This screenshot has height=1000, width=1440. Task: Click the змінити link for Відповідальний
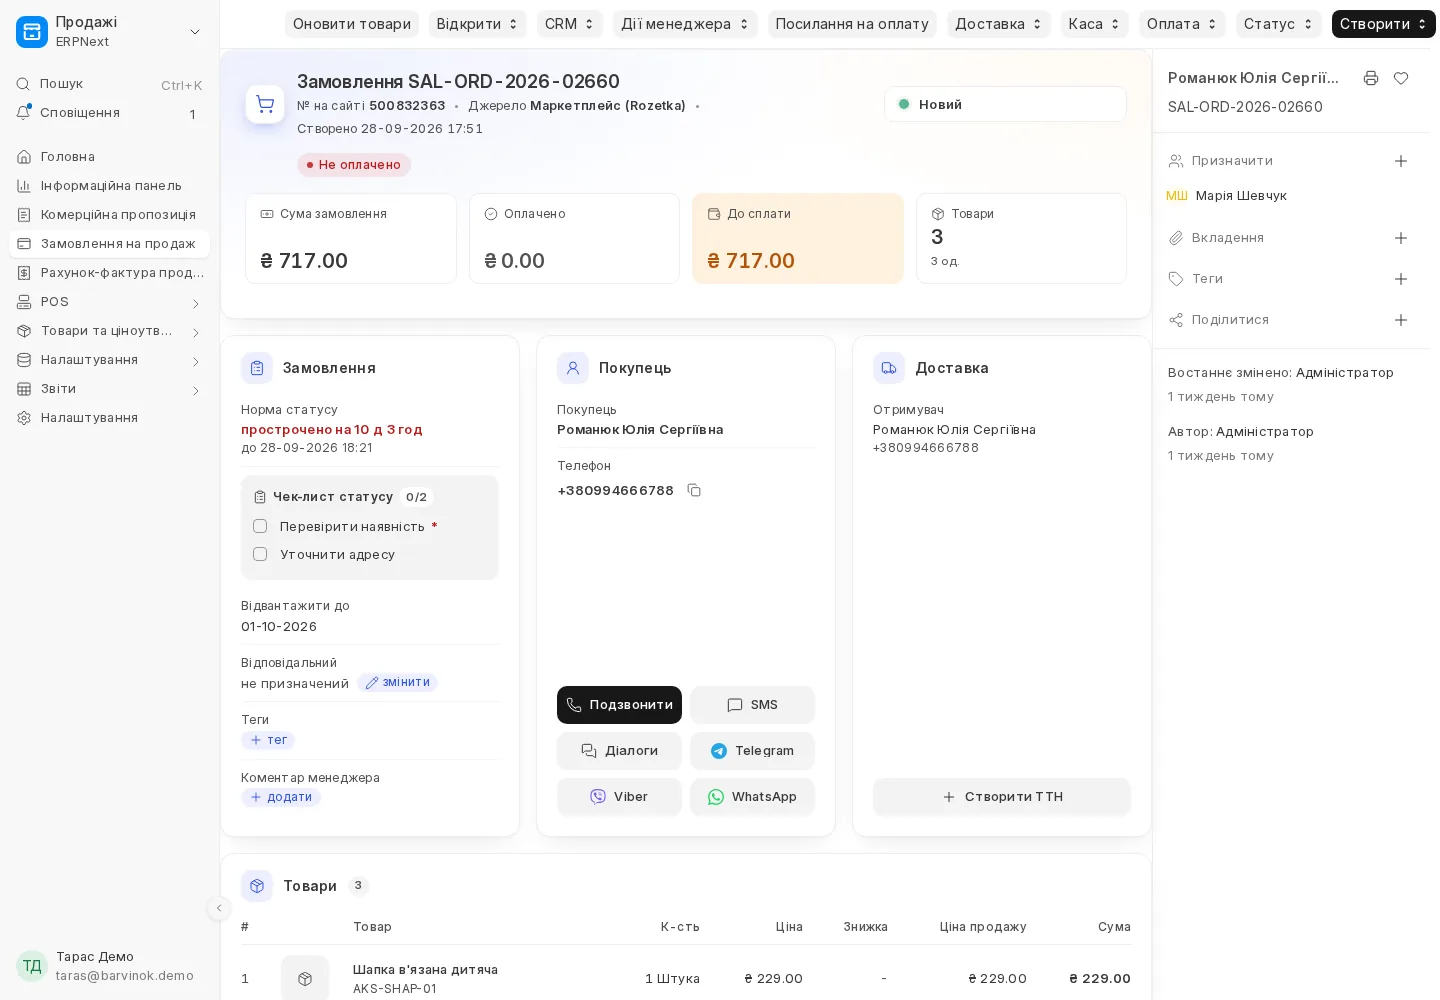coord(397,683)
